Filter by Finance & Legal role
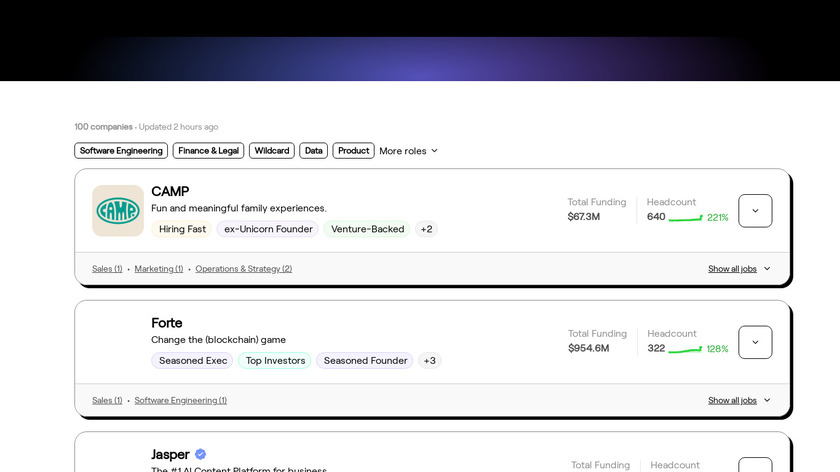The image size is (840, 472). pyautogui.click(x=208, y=151)
